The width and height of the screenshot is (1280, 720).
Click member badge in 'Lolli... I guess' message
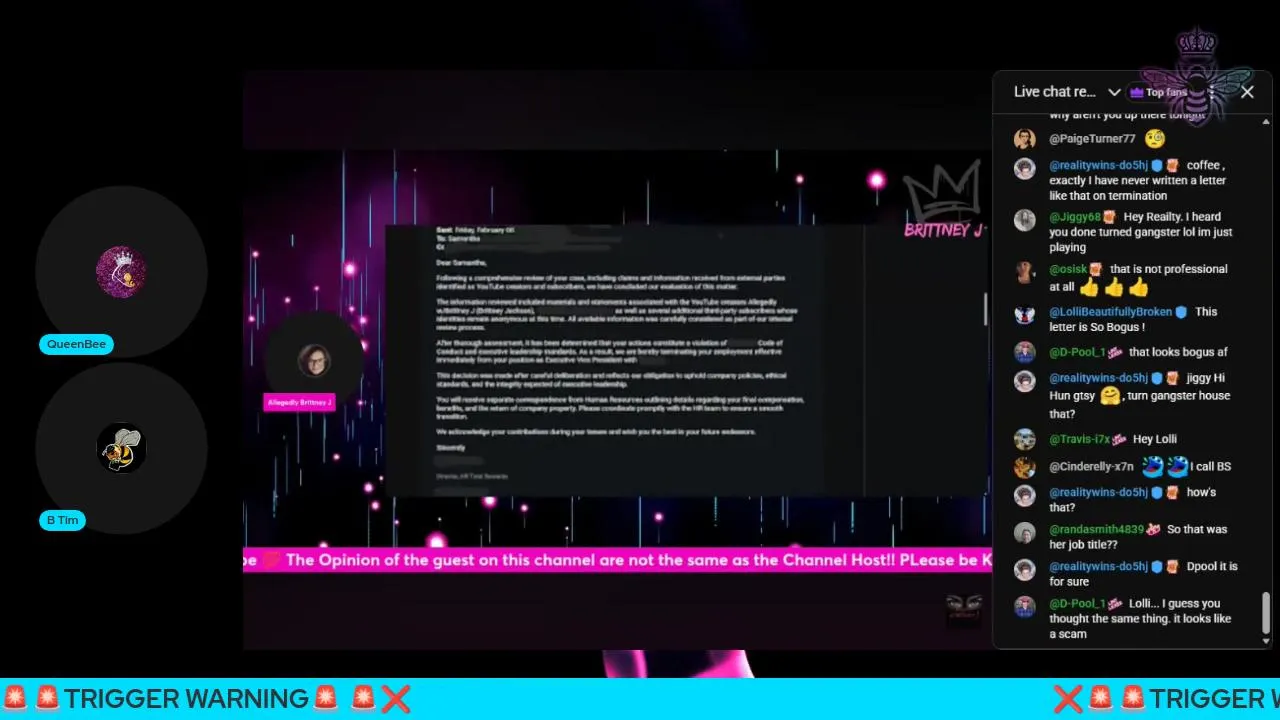pyautogui.click(x=1114, y=603)
